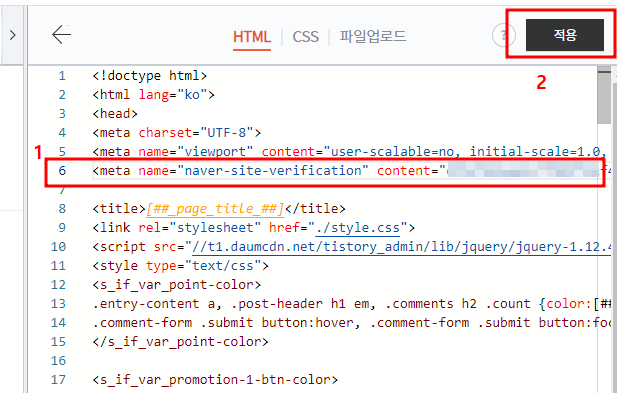Switch to the CSS tab
The height and width of the screenshot is (393, 617).
305,37
